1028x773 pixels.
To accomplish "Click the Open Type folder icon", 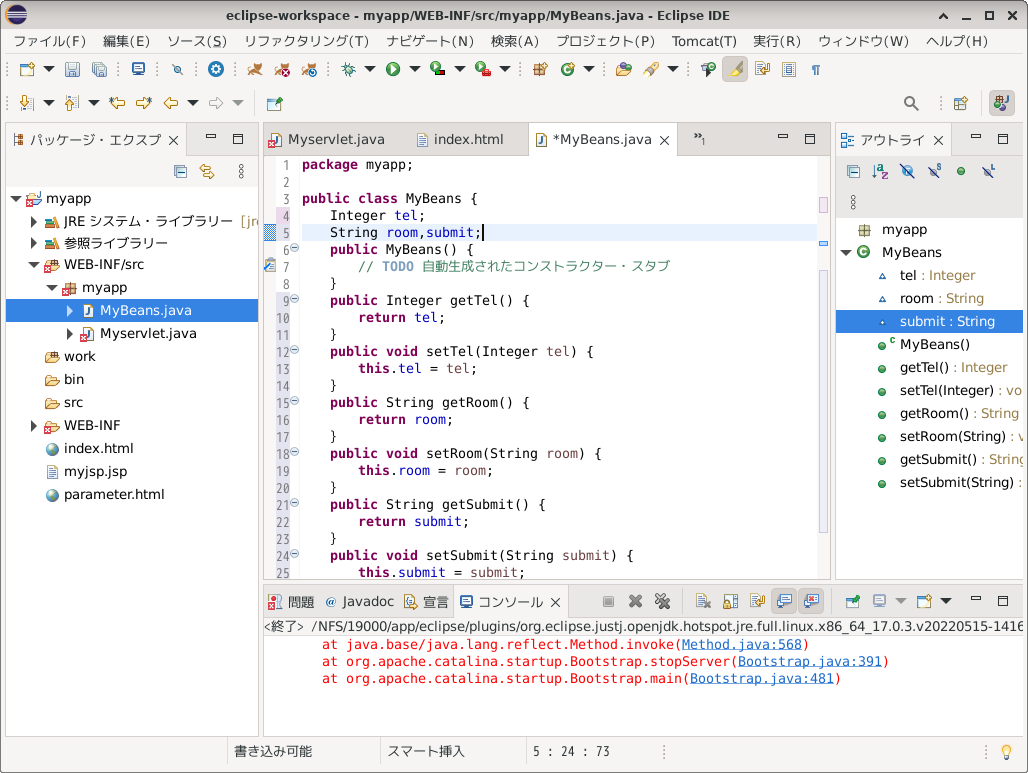I will coord(623,69).
